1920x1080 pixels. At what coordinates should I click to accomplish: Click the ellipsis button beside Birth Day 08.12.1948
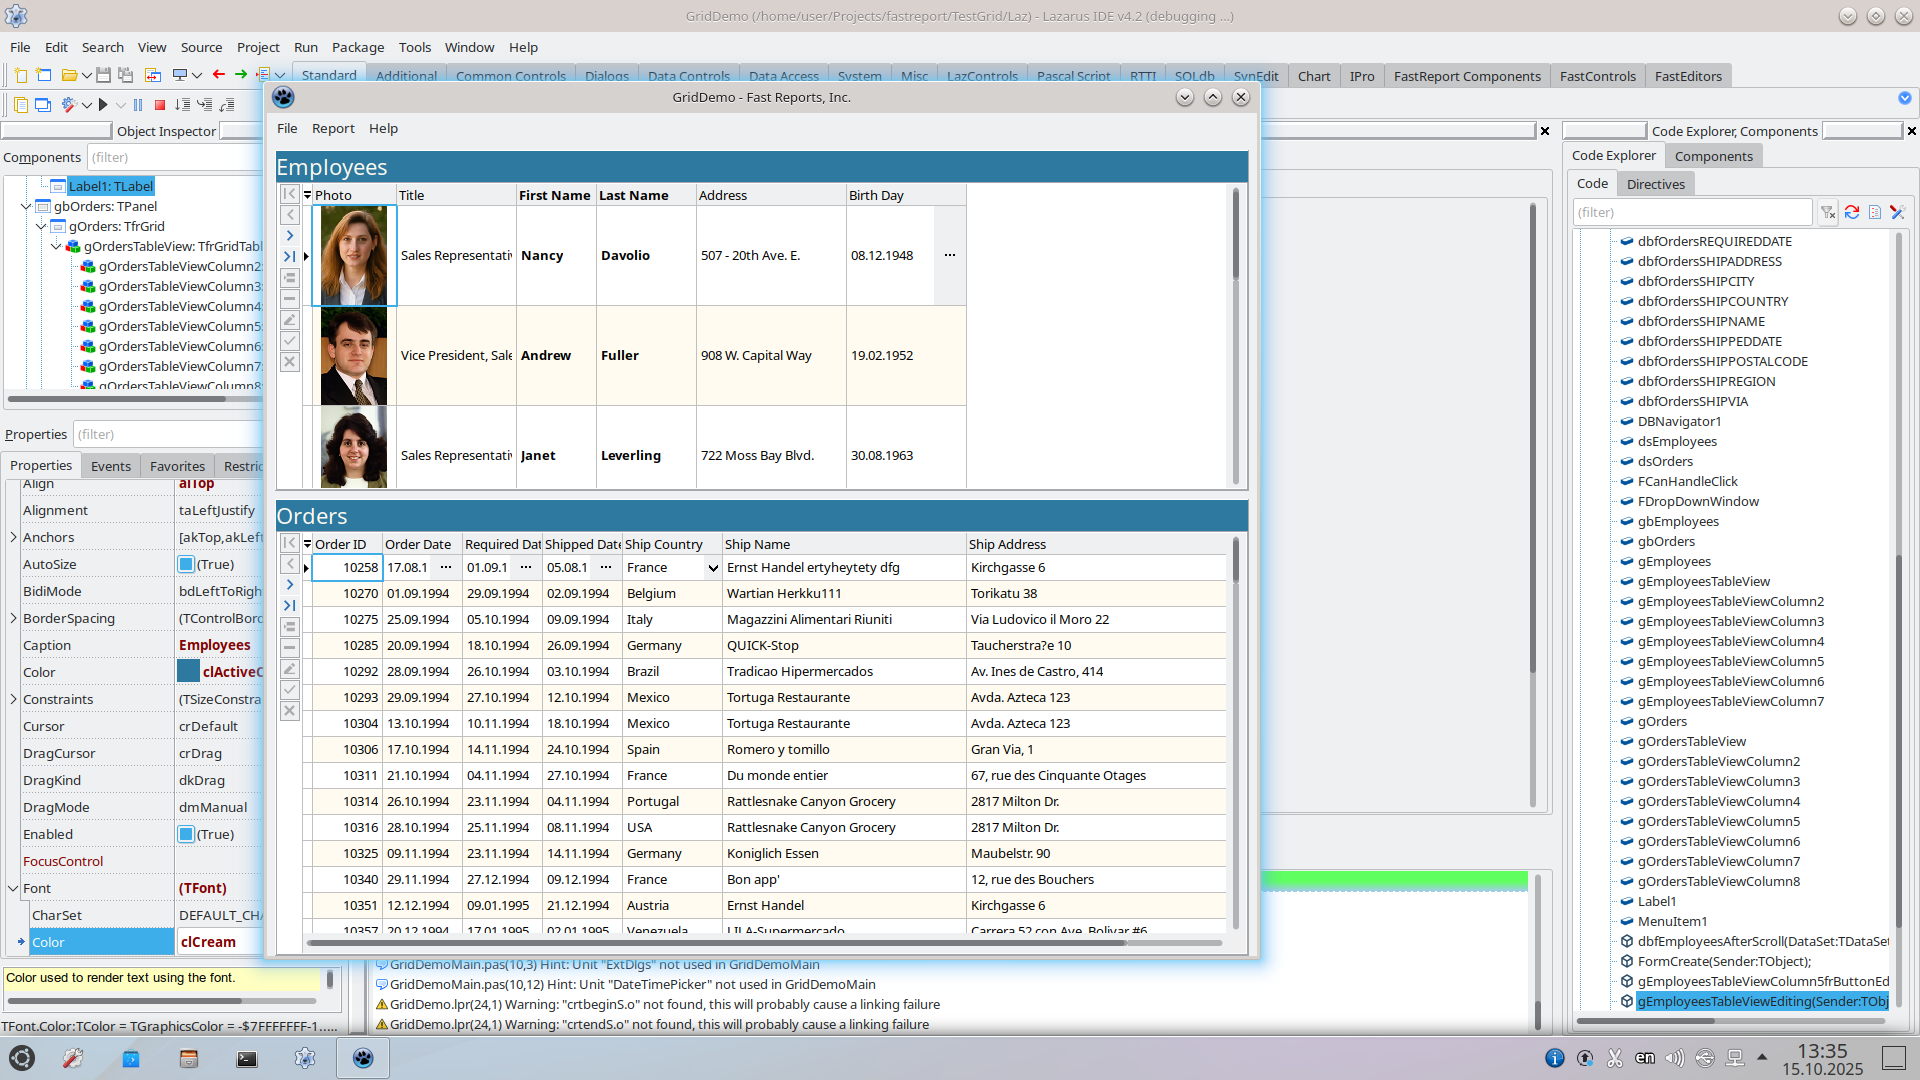point(950,256)
